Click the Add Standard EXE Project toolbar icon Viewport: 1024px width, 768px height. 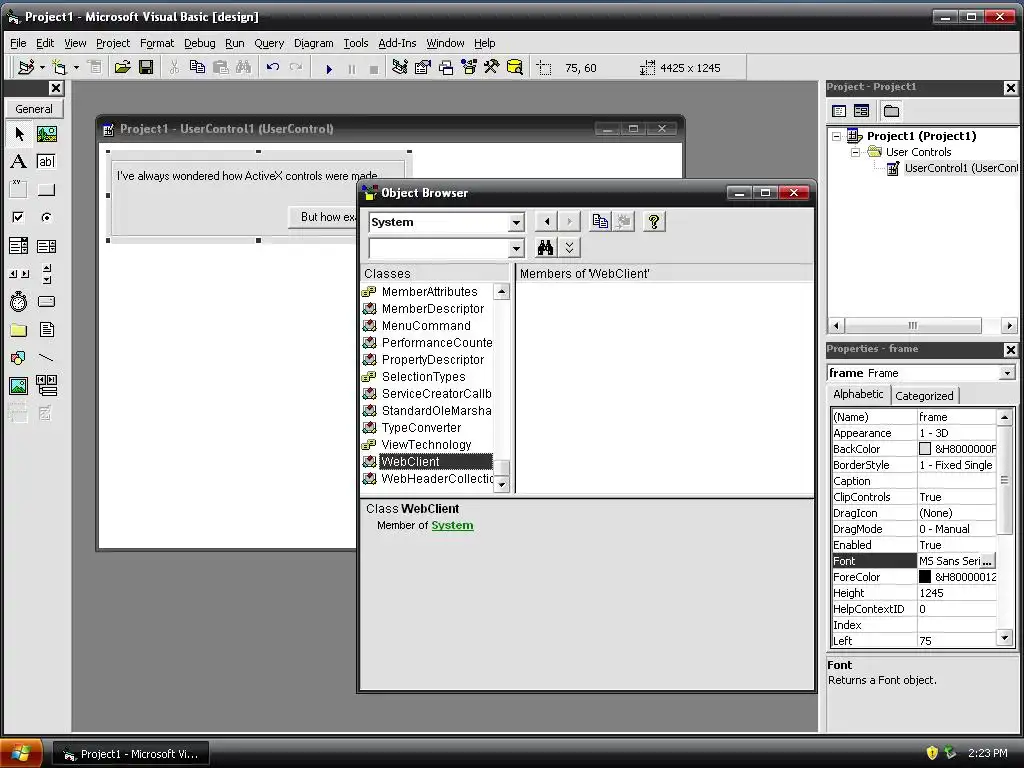(26, 67)
